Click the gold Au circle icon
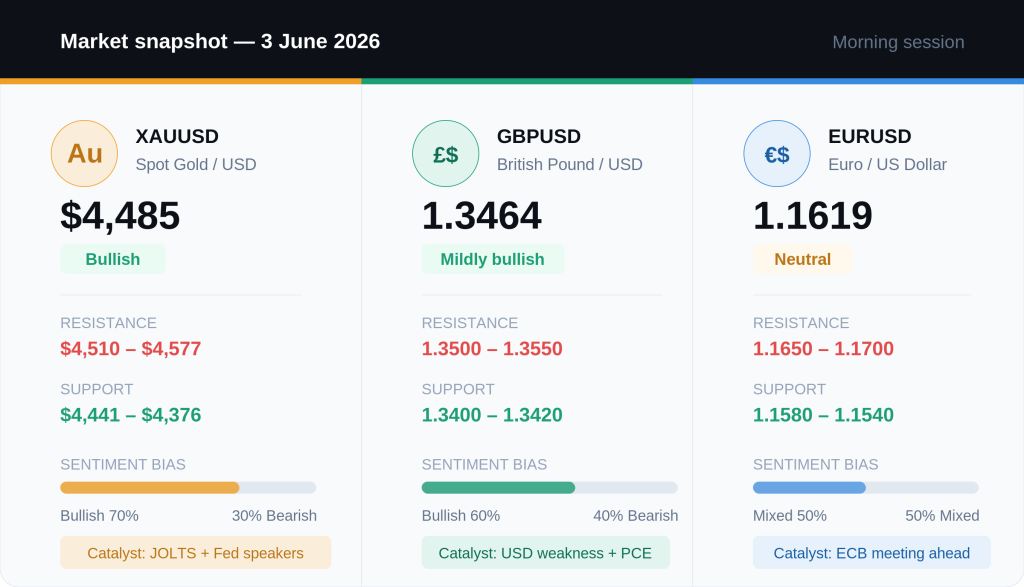The height and width of the screenshot is (587, 1024). click(84, 153)
